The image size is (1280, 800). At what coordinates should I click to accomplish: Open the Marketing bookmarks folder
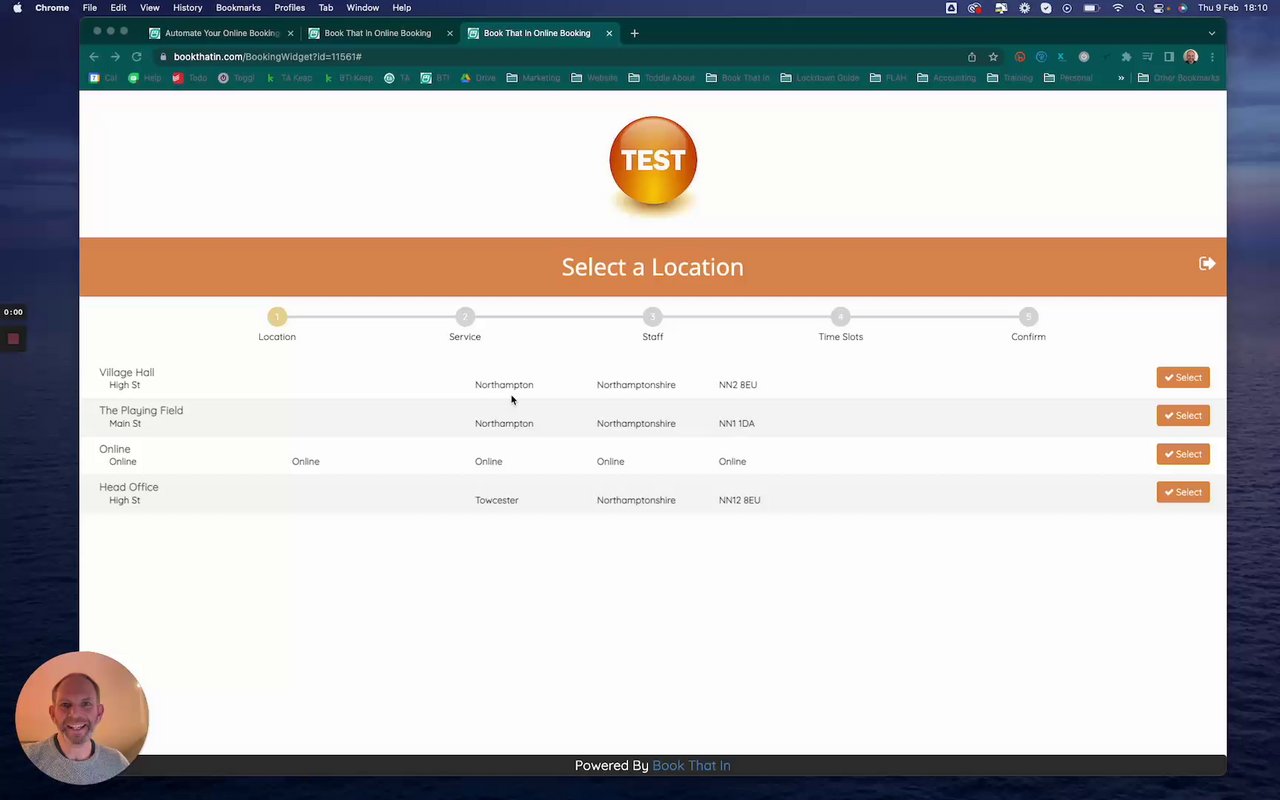tap(533, 78)
